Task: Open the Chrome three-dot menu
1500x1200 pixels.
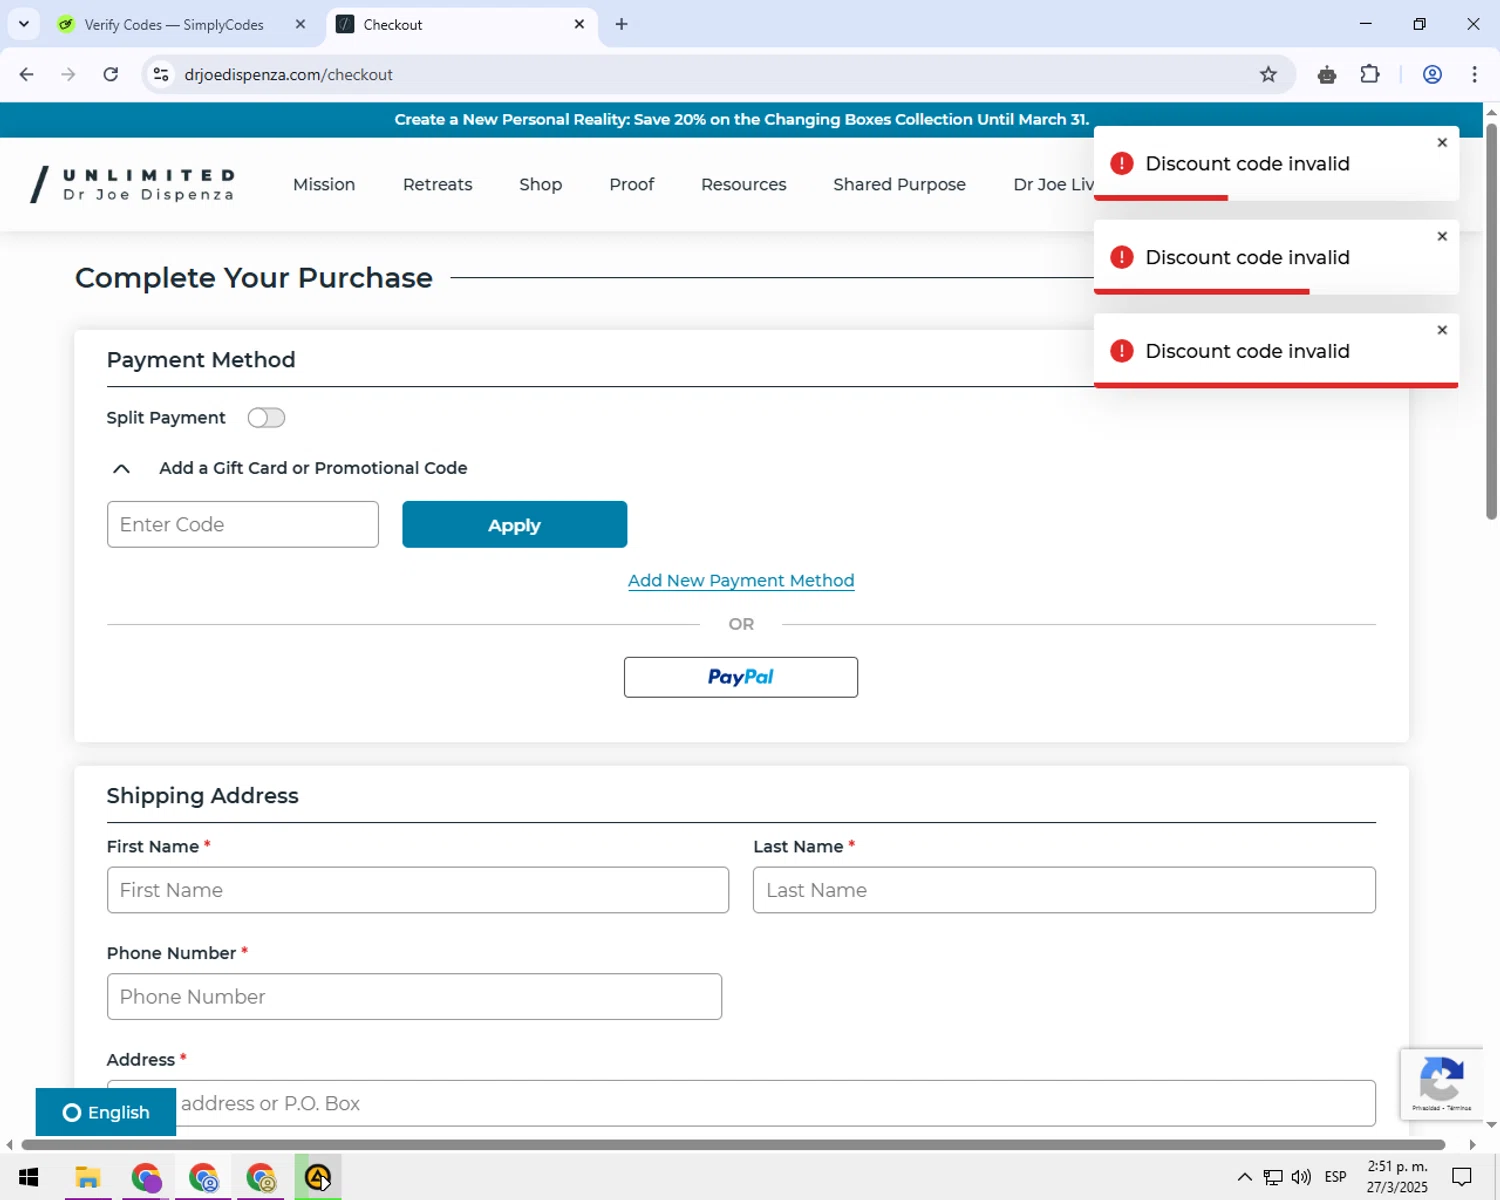Action: click(x=1474, y=74)
